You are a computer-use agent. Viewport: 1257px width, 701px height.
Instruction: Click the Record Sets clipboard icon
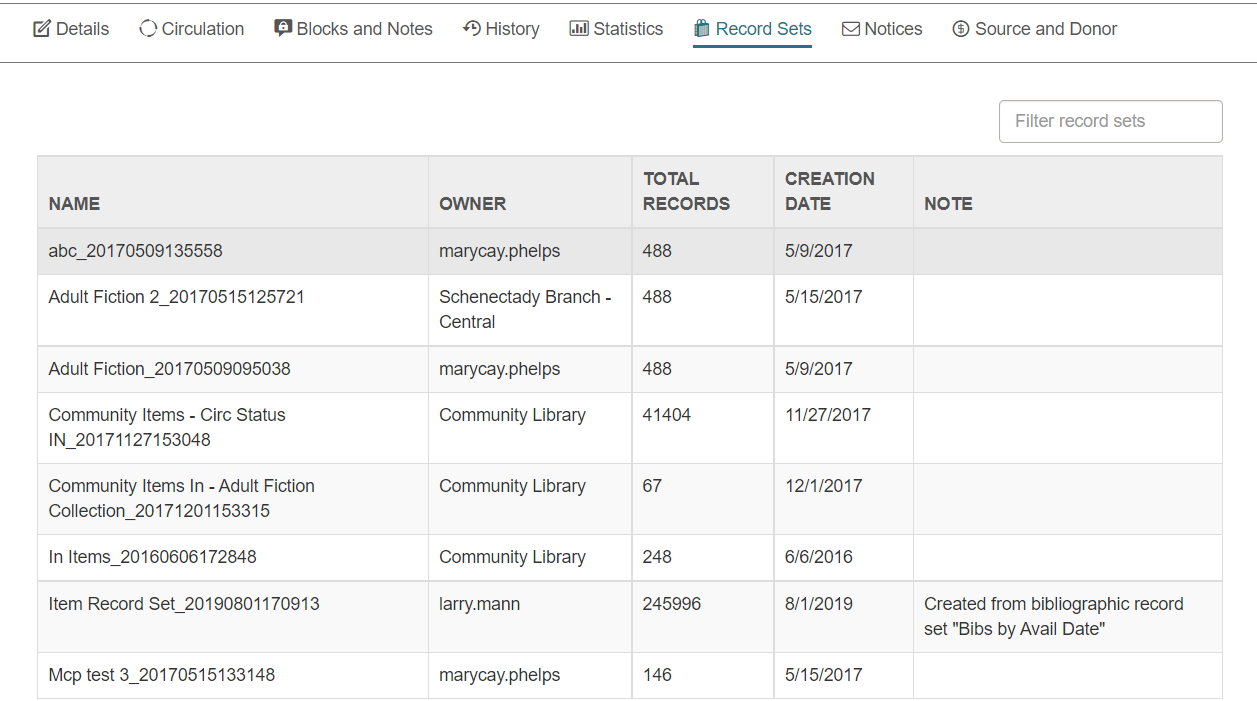tap(702, 28)
